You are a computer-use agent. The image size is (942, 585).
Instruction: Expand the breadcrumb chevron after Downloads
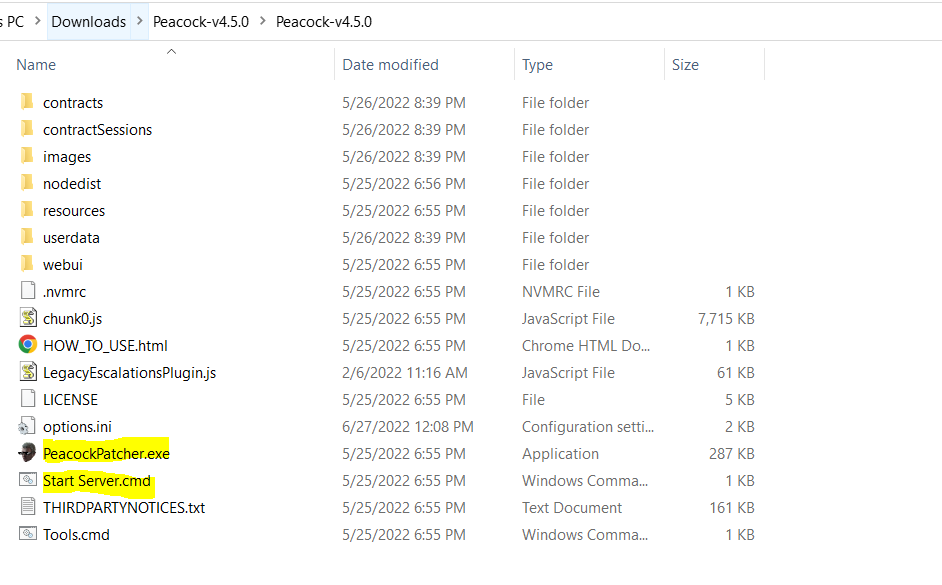(x=137, y=20)
